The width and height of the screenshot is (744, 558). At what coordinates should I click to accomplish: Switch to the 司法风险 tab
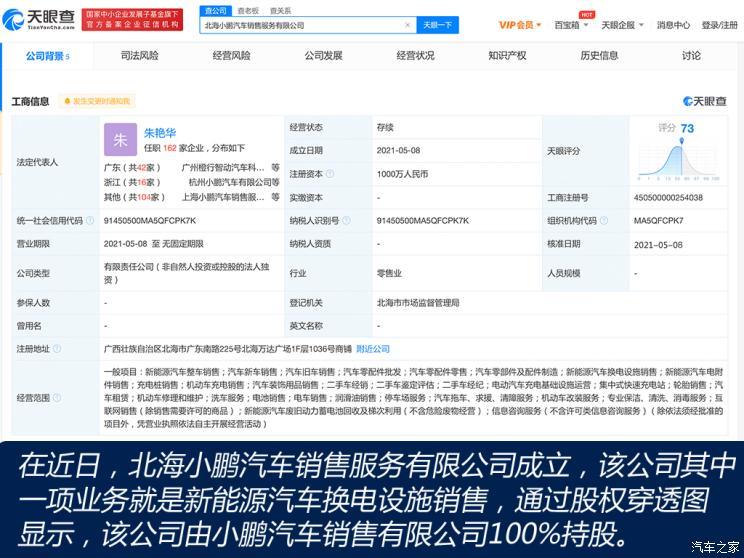pos(140,56)
